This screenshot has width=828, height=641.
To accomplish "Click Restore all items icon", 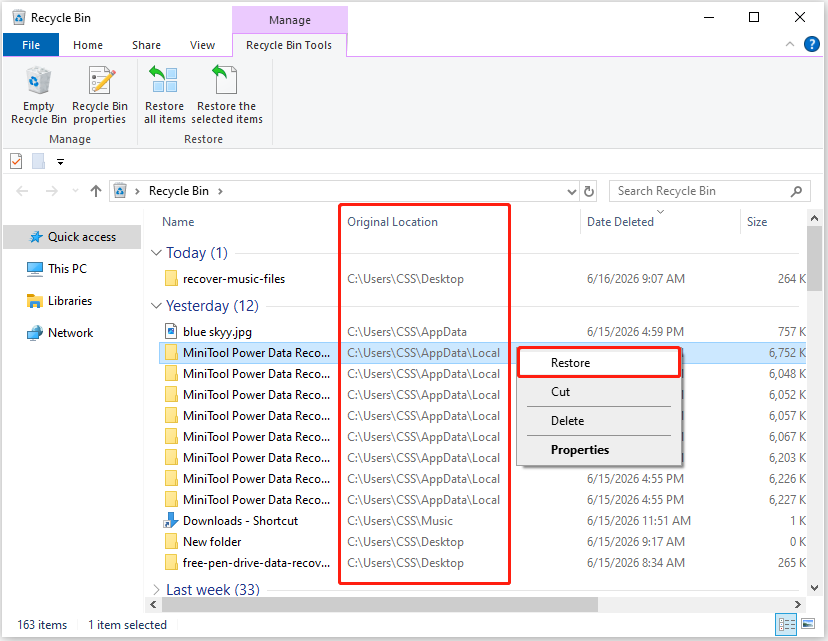I will tap(164, 80).
